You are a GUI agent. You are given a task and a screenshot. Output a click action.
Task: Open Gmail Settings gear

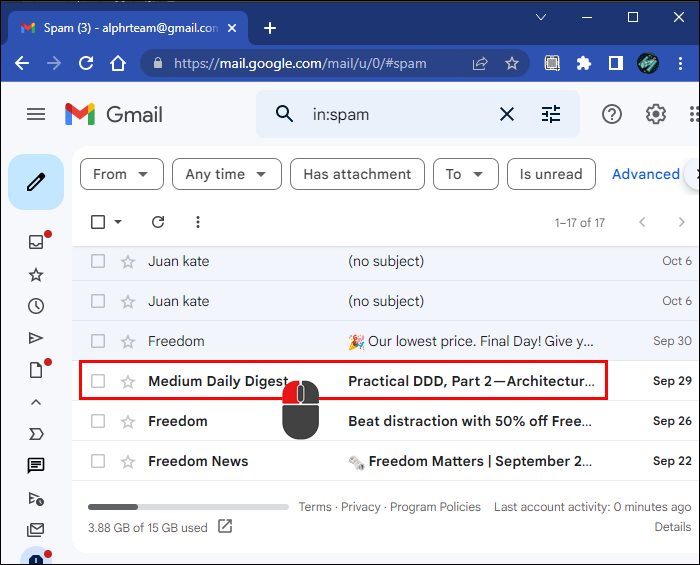656,114
